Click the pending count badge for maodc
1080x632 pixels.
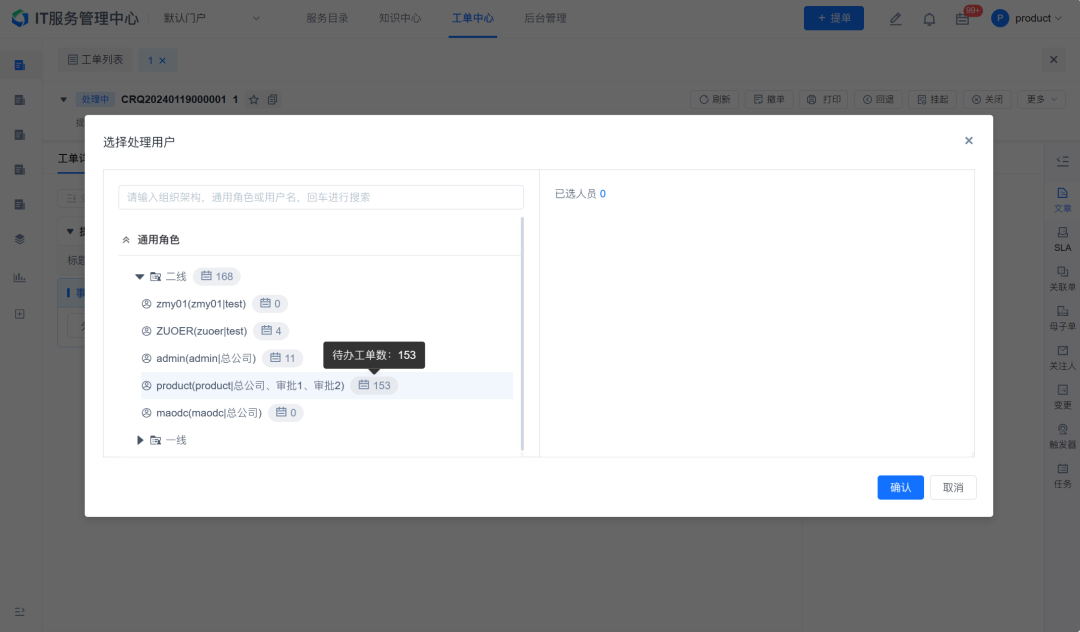click(286, 413)
